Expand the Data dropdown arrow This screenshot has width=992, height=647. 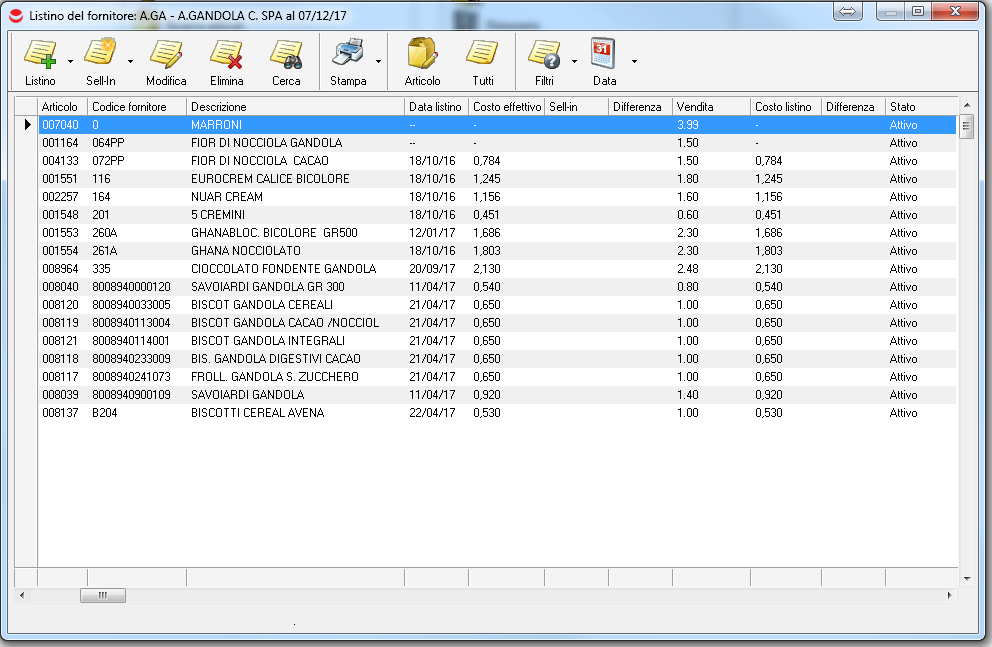(634, 62)
